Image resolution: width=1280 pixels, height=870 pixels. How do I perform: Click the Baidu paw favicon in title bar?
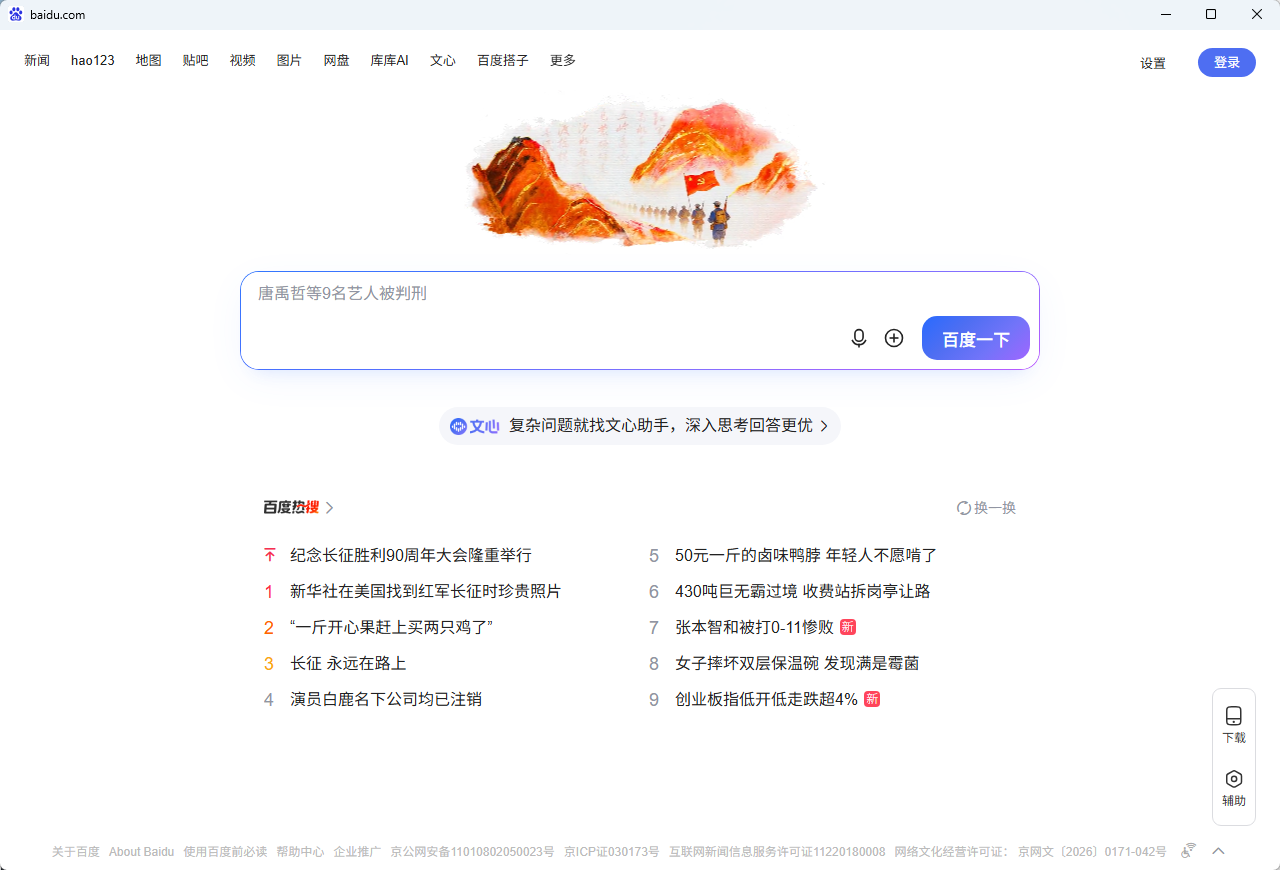pyautogui.click(x=16, y=14)
